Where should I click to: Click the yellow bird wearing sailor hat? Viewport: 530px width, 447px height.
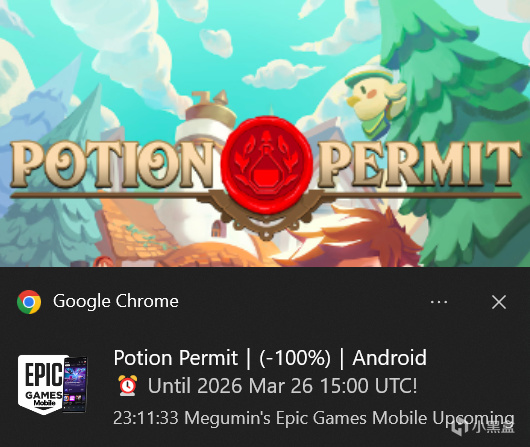(375, 100)
